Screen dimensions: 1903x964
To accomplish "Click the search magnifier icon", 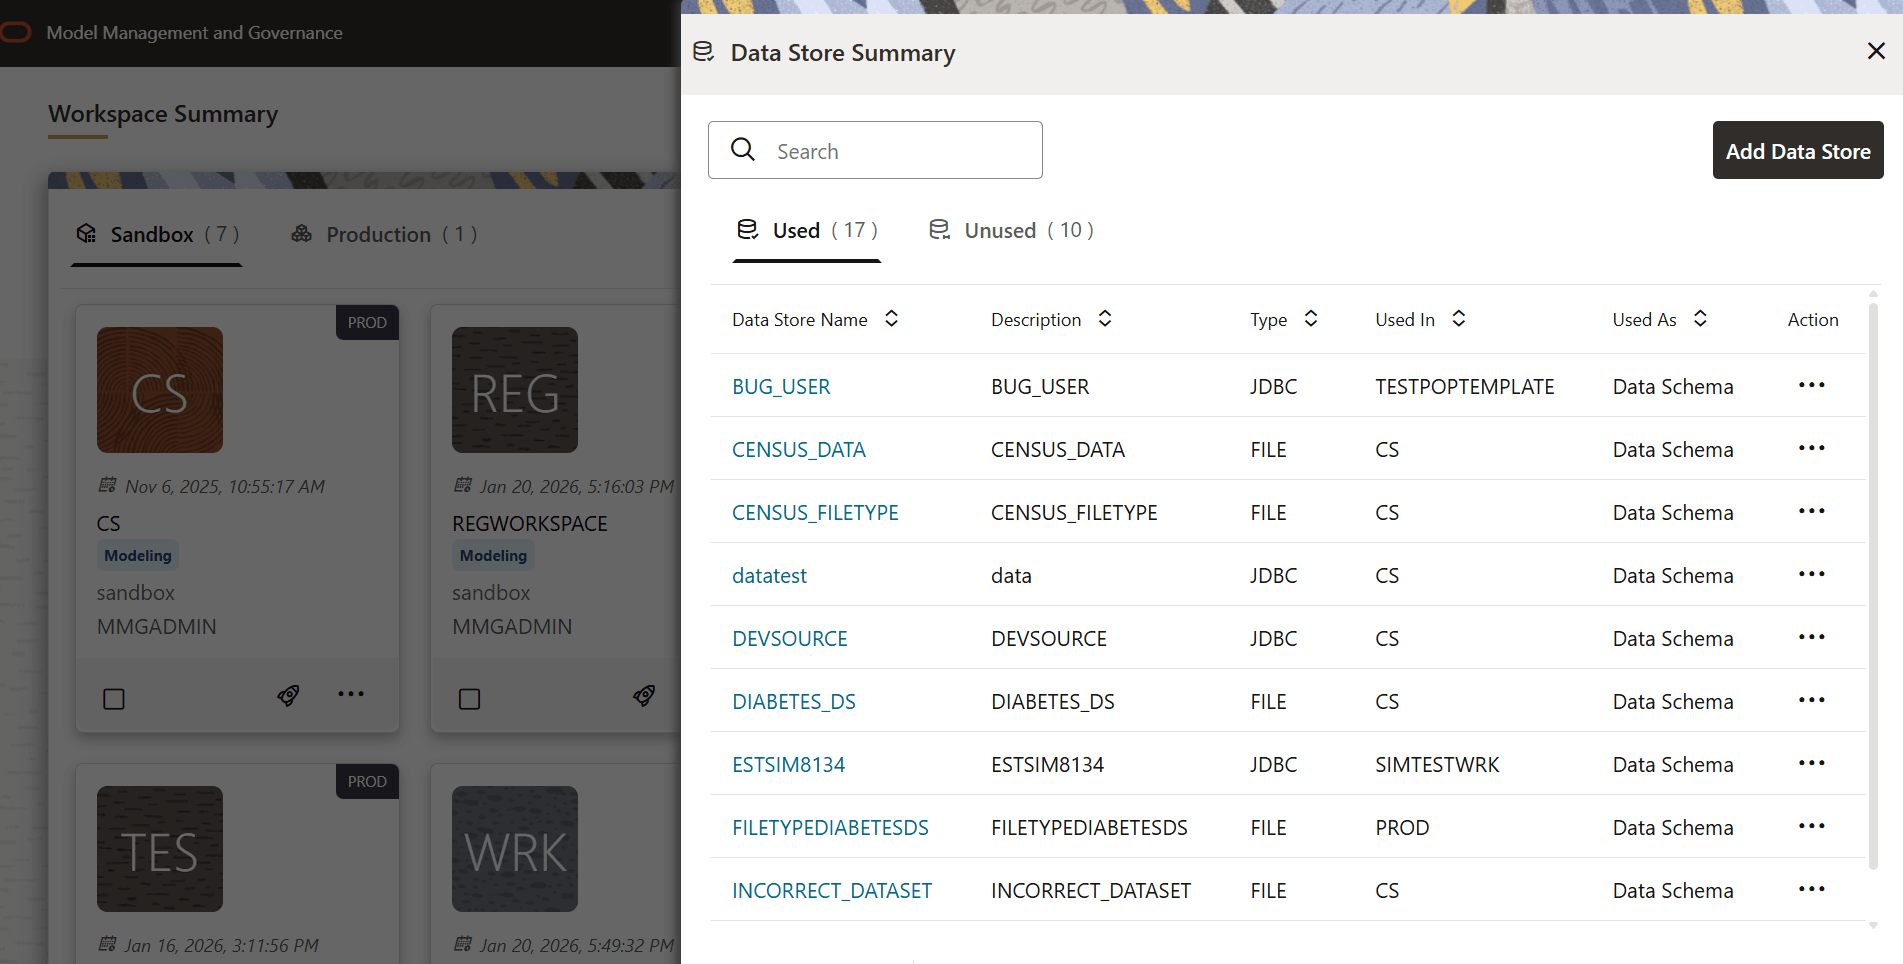I will 743,148.
